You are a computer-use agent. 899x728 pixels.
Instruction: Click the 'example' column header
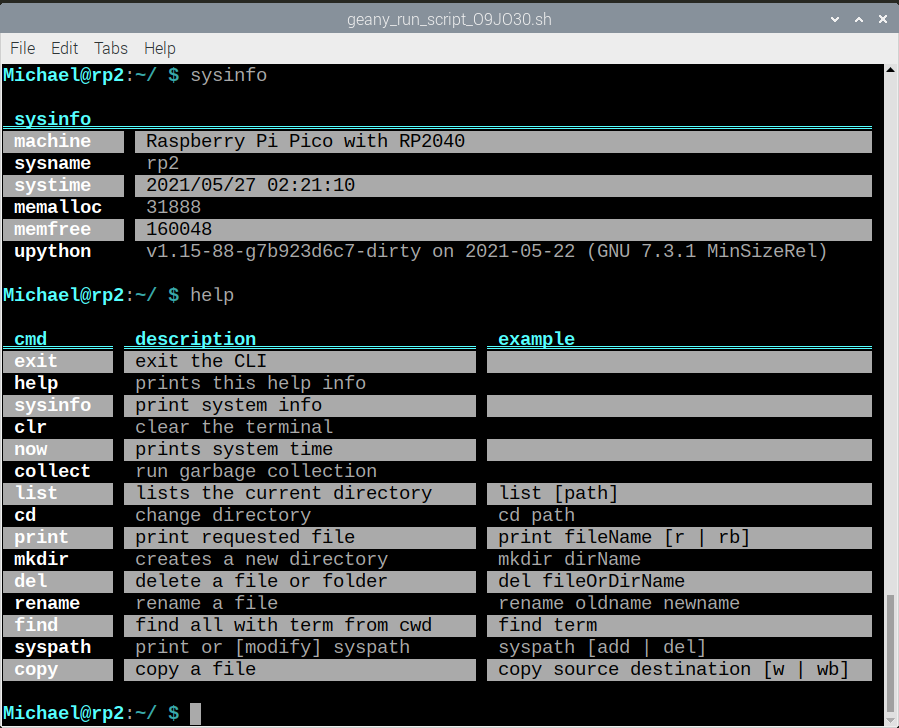536,339
